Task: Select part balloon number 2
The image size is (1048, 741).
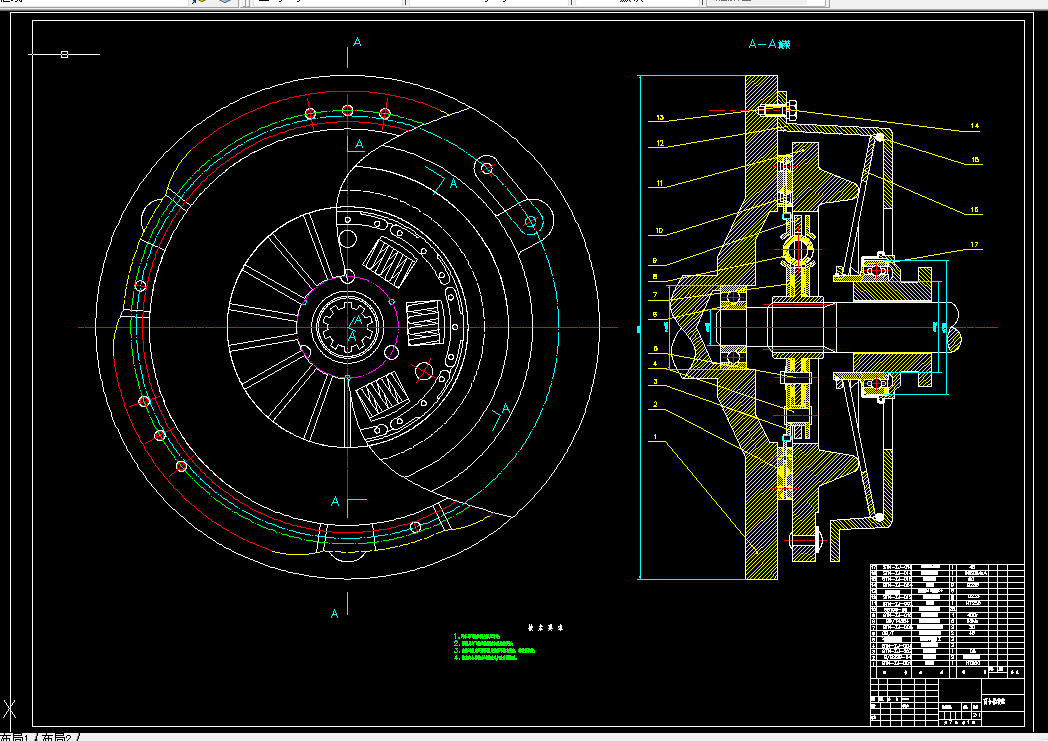Action: coord(655,404)
